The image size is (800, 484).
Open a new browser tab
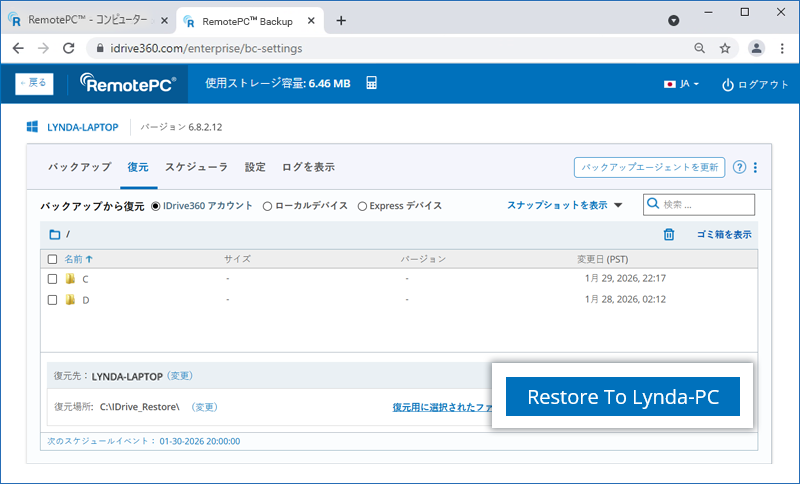[341, 20]
